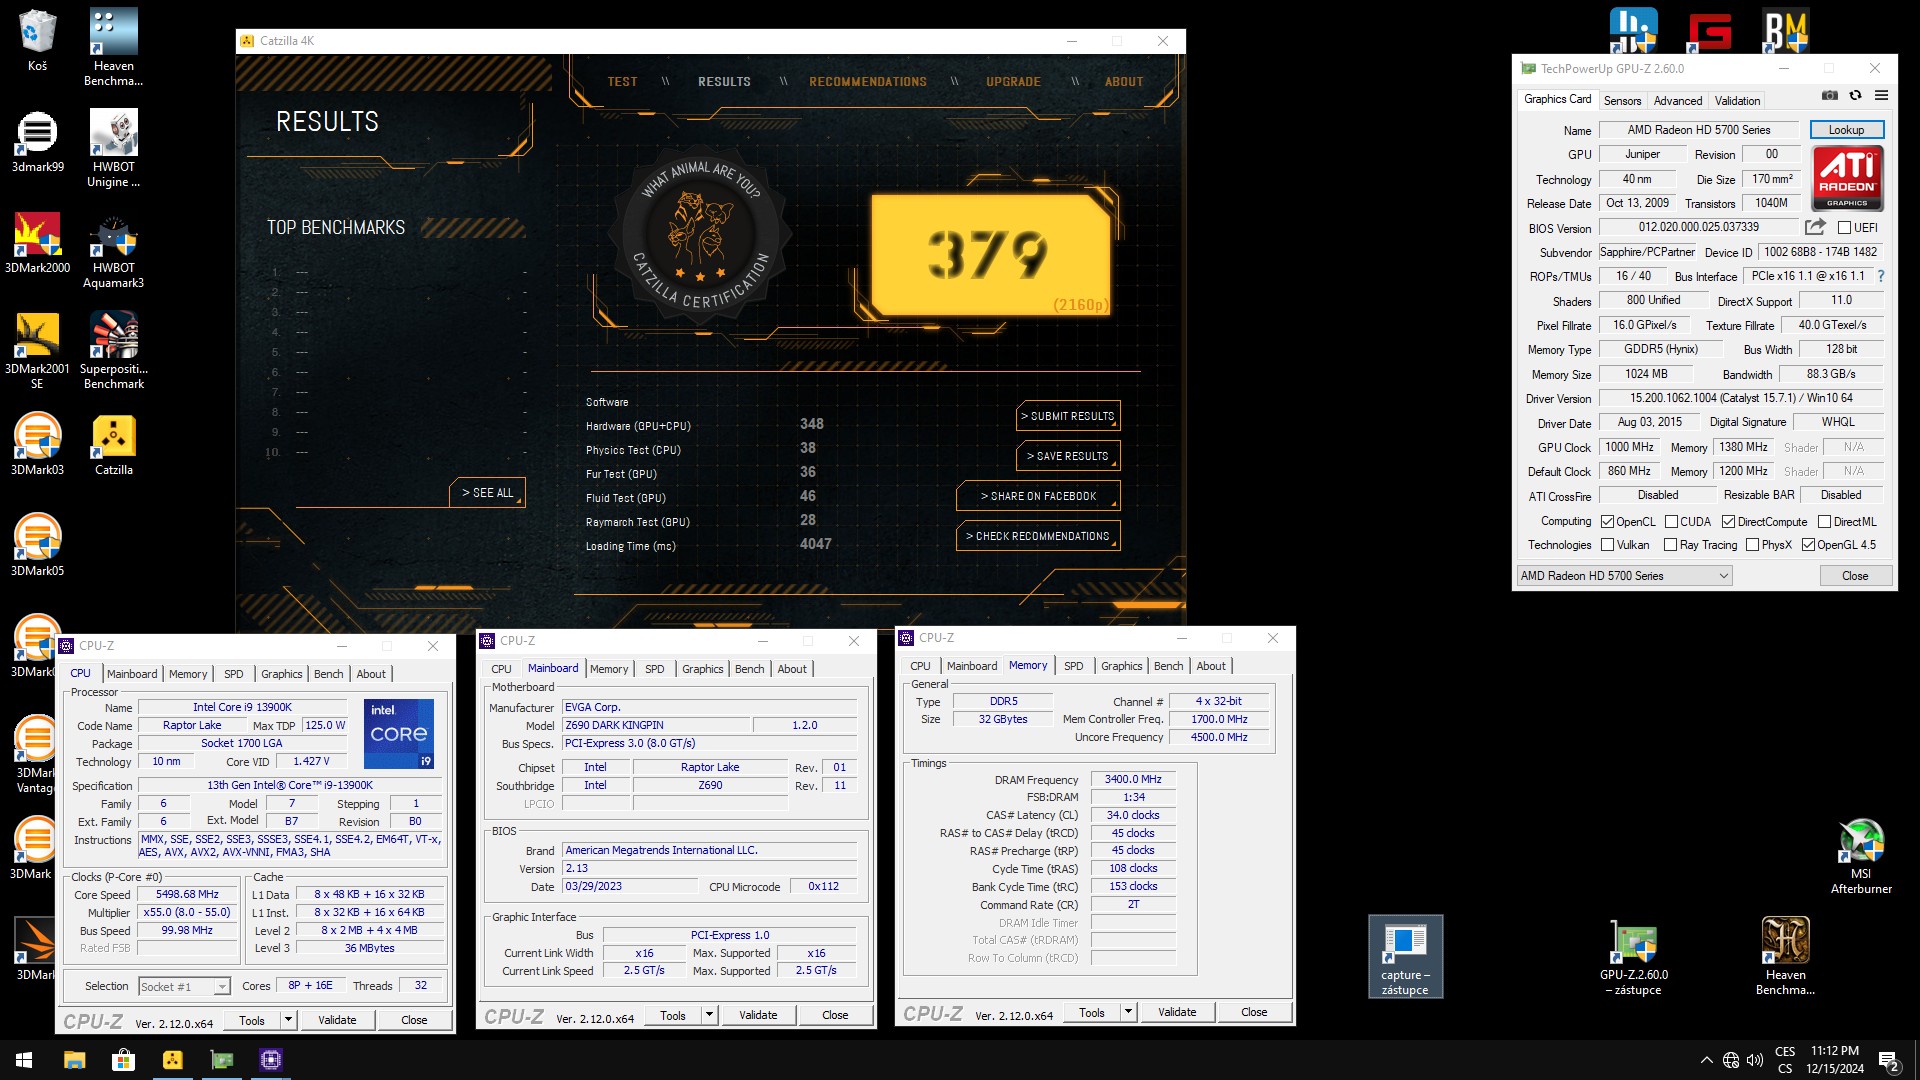Expand Tools dropdown arrow in CPU tab window
Screen dimensions: 1920x1080
coord(288,1020)
